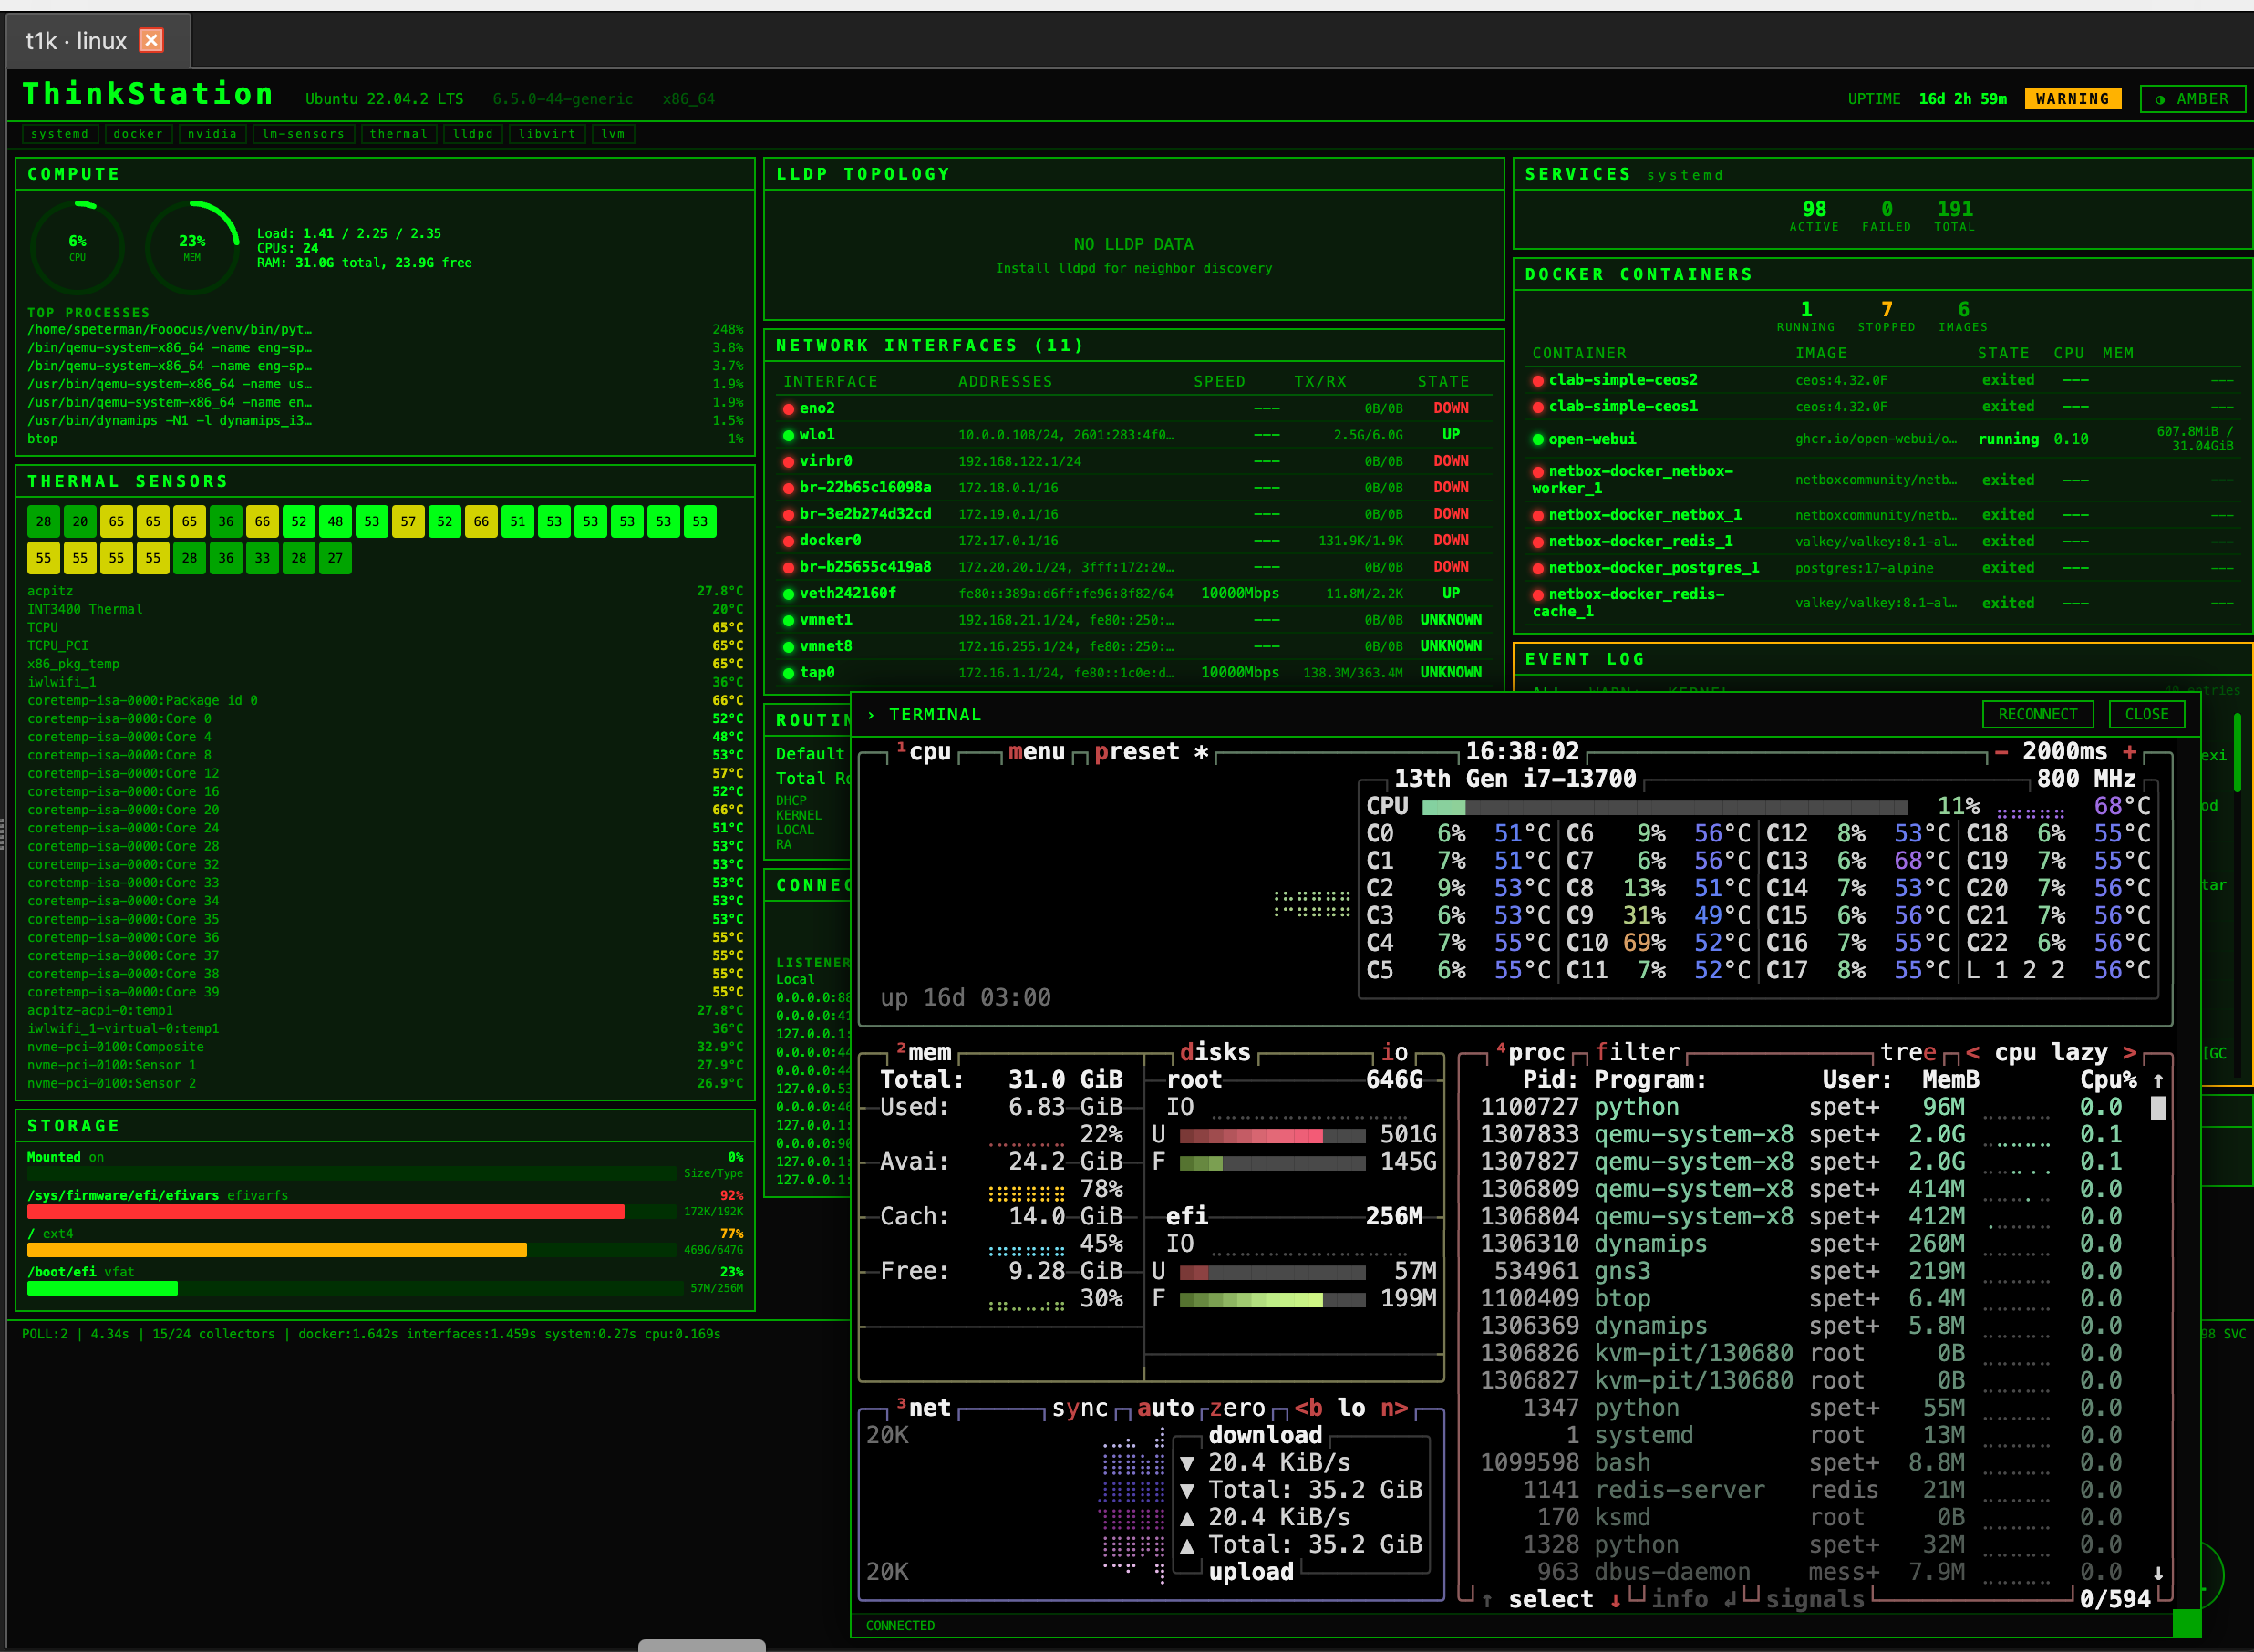
Task: Click the green status dot for tap0
Action: point(788,673)
